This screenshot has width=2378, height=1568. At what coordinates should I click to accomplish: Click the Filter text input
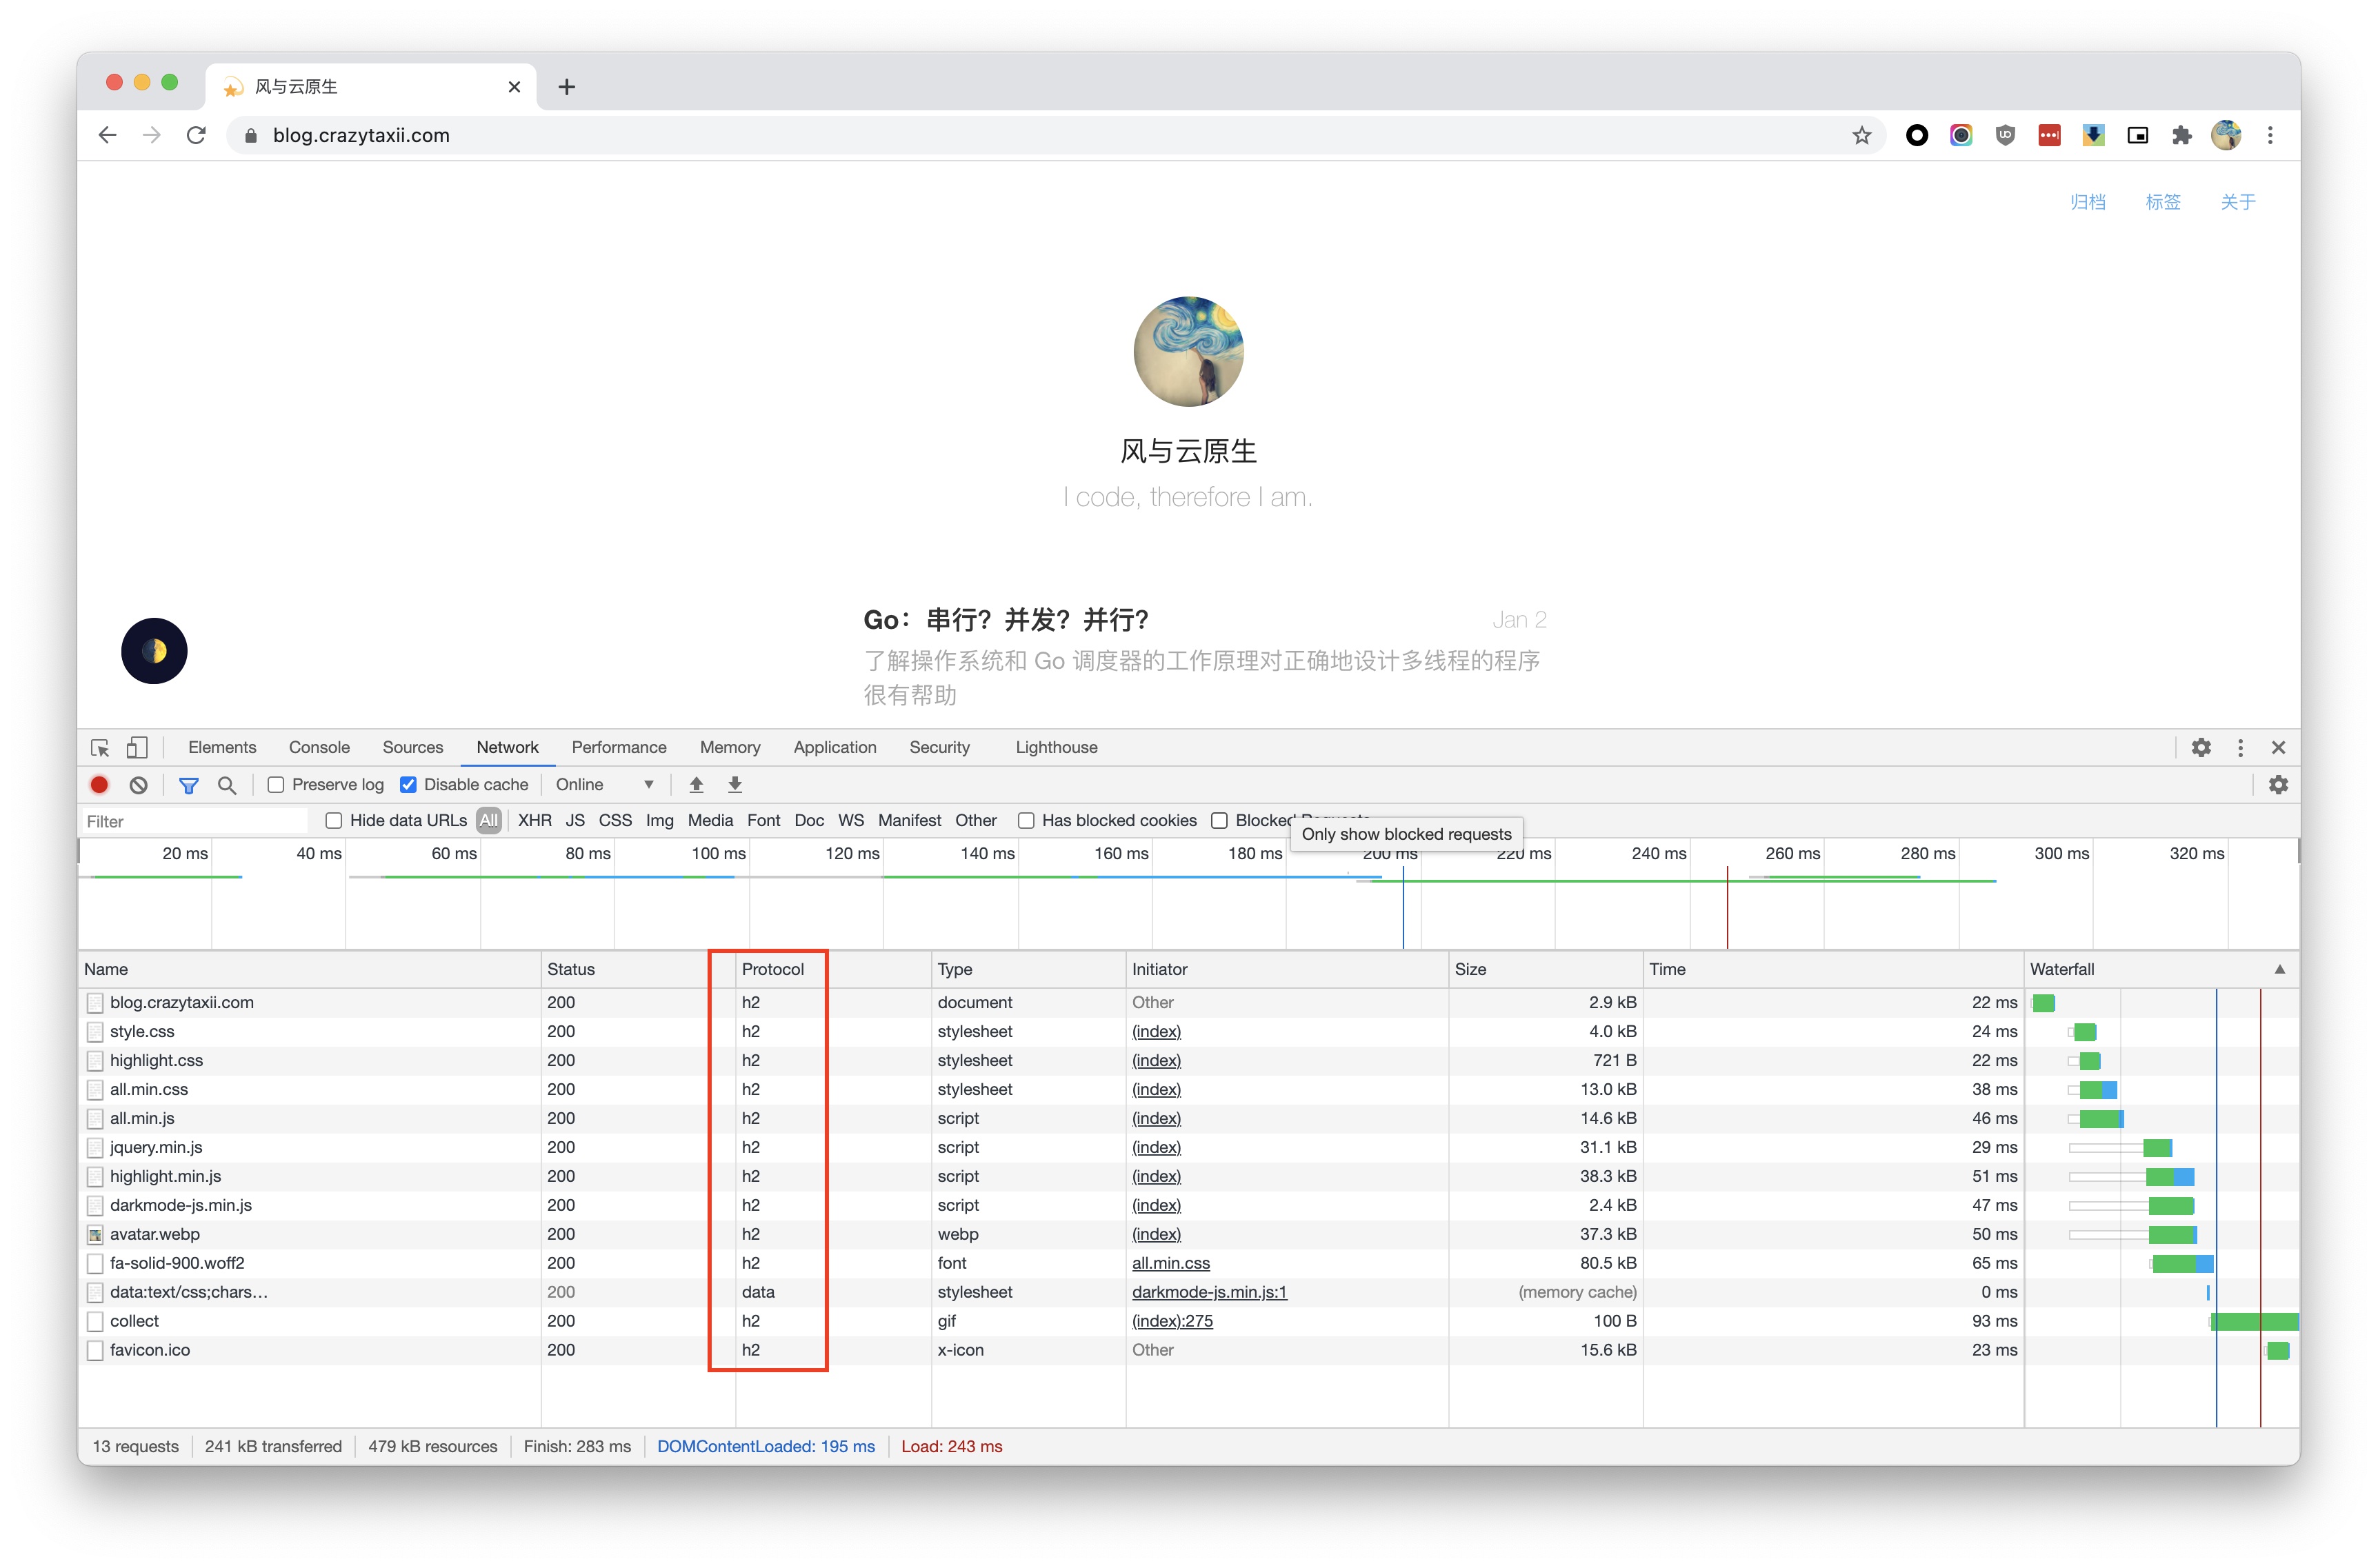point(195,821)
